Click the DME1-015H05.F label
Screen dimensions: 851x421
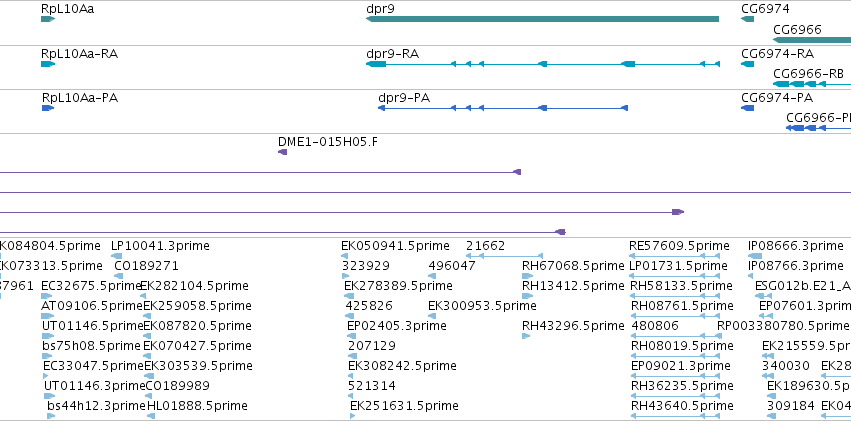328,142
